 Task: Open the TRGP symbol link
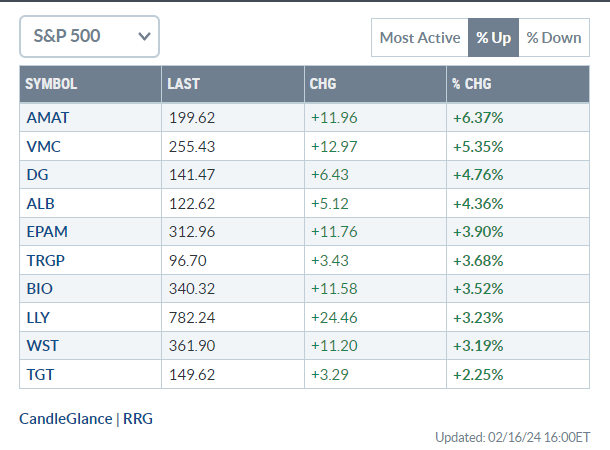click(x=46, y=261)
